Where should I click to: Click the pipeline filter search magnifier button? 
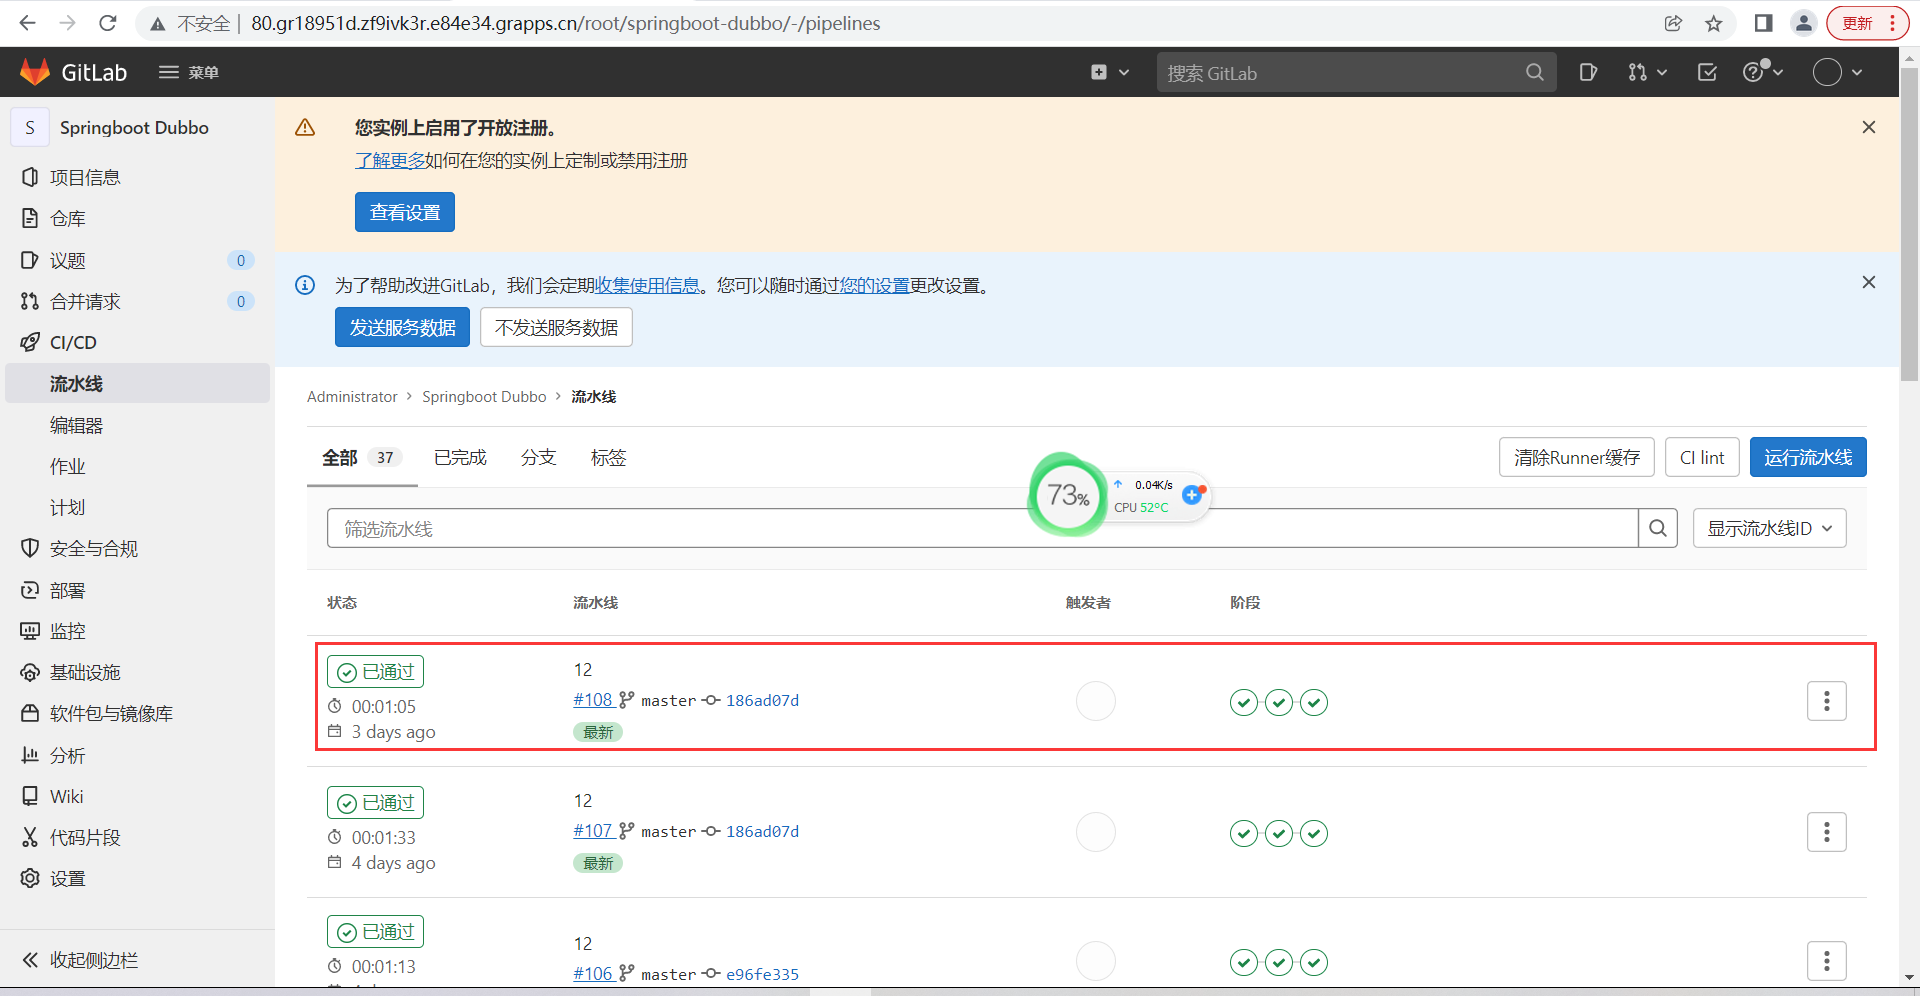(1658, 528)
